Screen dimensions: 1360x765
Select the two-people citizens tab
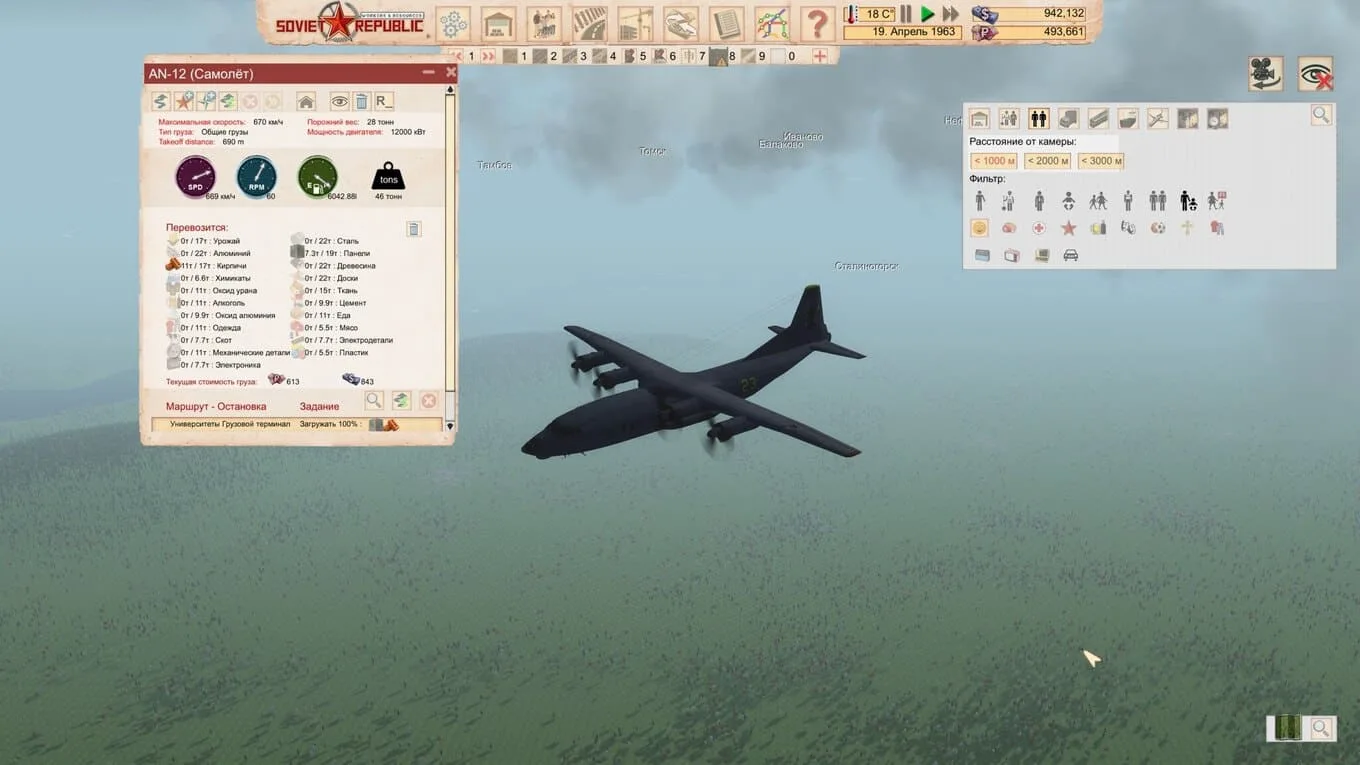[x=1039, y=119]
